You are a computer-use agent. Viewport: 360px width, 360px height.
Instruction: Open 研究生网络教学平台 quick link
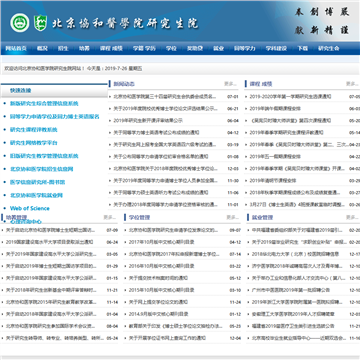tap(34, 143)
